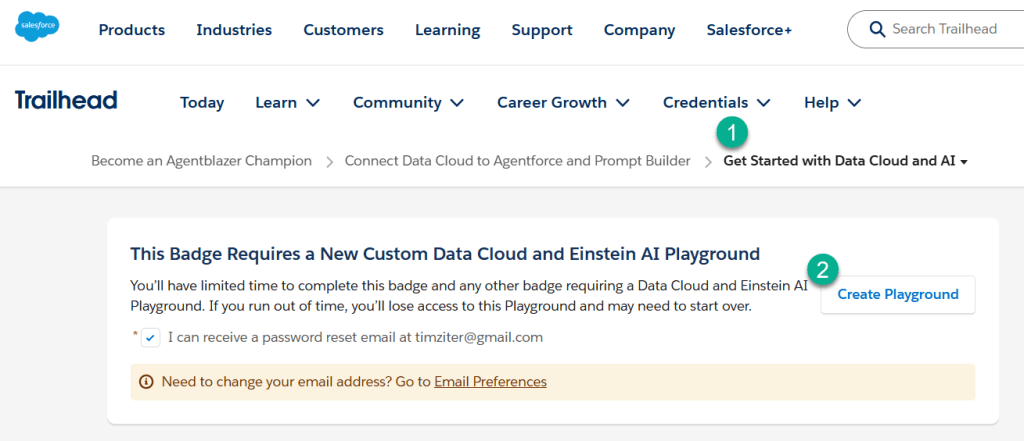Open the Email Preferences link
The width and height of the screenshot is (1024, 441).
490,381
